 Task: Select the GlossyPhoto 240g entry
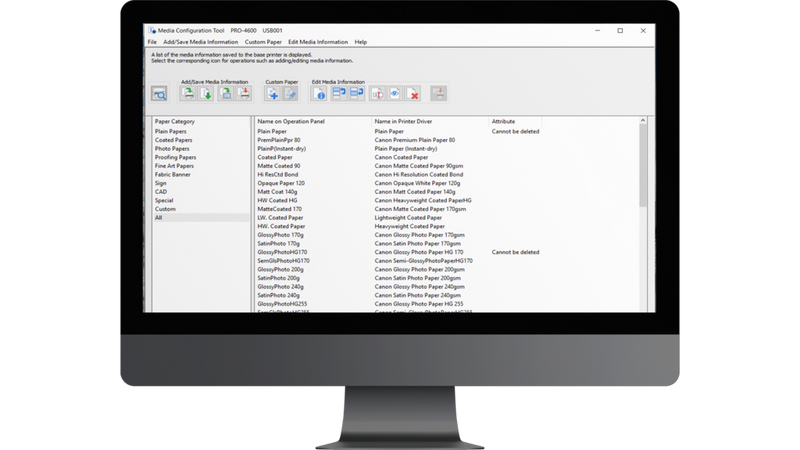[280, 287]
